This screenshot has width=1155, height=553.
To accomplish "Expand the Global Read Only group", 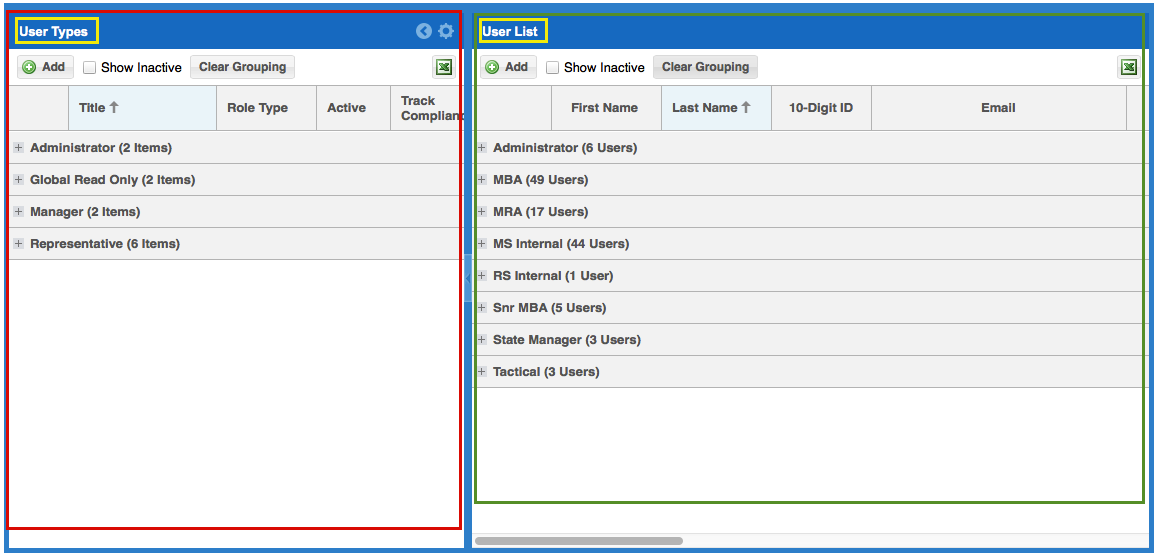I will tap(19, 180).
